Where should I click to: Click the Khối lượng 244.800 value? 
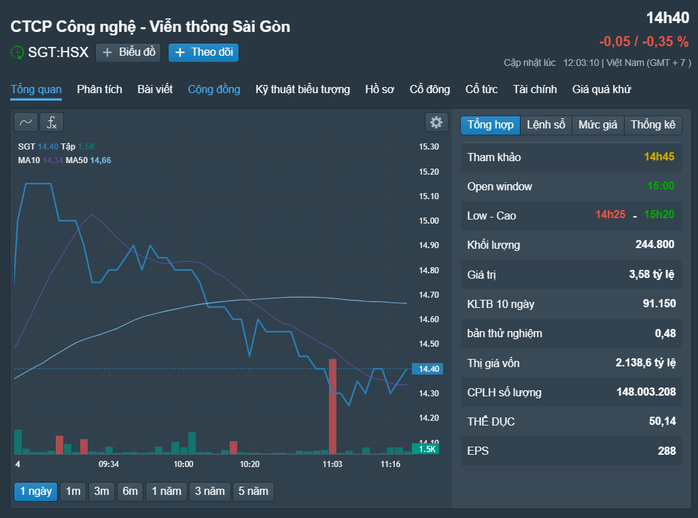pos(655,244)
